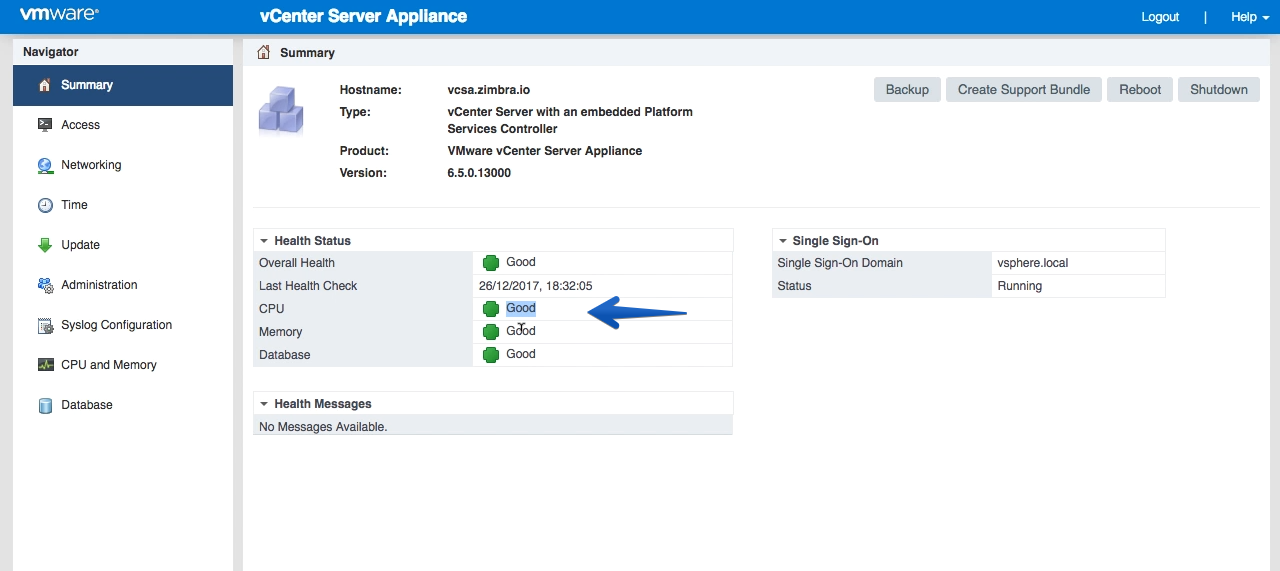The width and height of the screenshot is (1280, 571).
Task: Open the Help dropdown menu
Action: coord(1250,17)
